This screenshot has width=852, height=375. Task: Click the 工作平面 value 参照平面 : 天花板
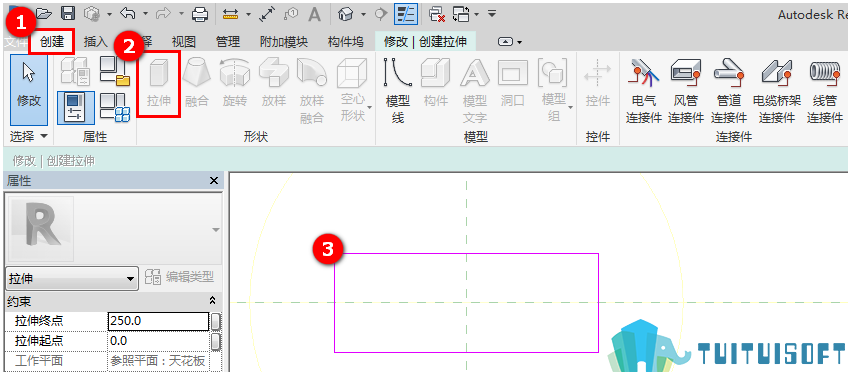(158, 361)
